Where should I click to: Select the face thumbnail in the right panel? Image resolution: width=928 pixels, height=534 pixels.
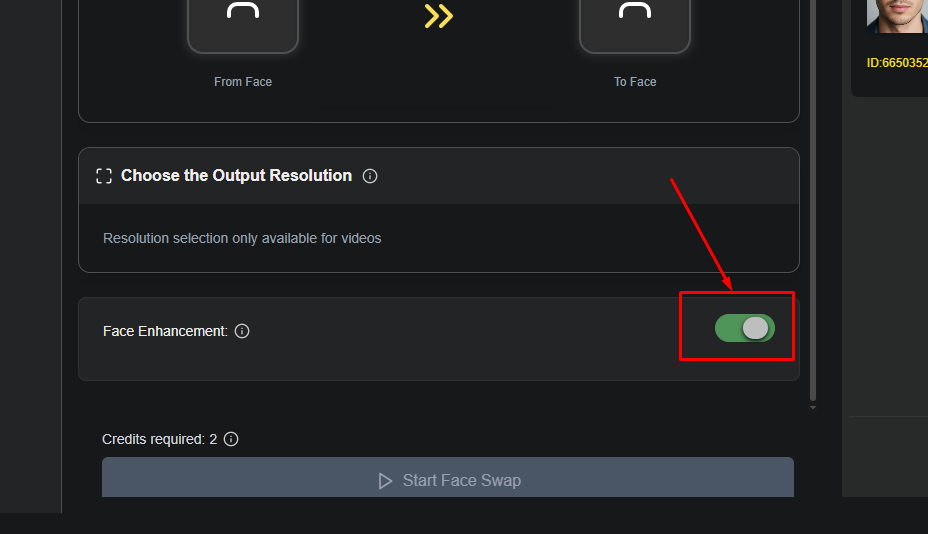coord(897,16)
